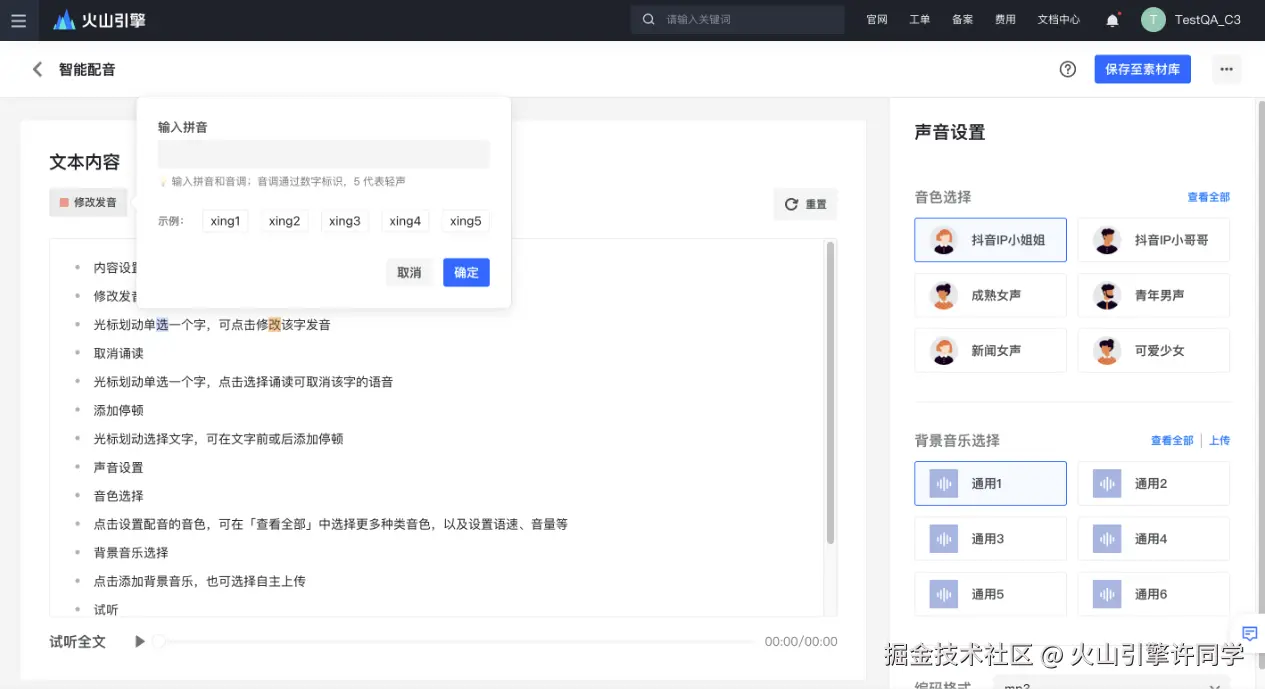Open the notification bell

(1112, 19)
